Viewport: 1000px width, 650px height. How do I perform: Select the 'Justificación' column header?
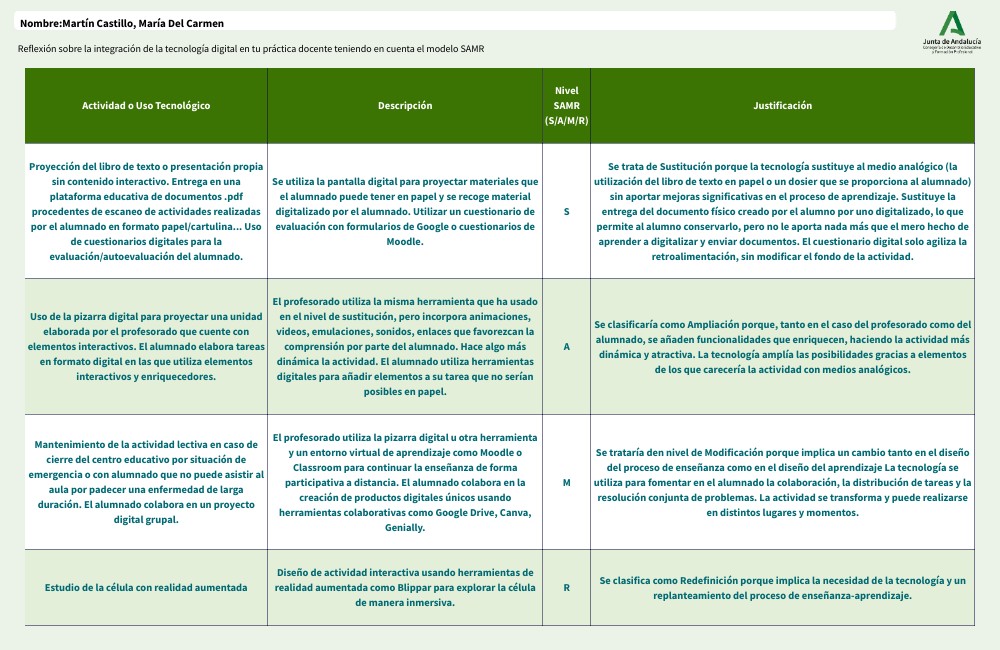point(782,106)
